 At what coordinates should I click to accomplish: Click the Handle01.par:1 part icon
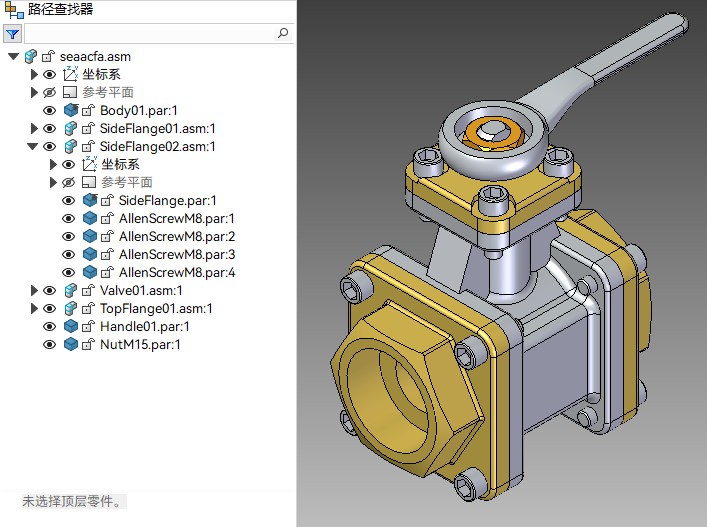click(x=71, y=327)
